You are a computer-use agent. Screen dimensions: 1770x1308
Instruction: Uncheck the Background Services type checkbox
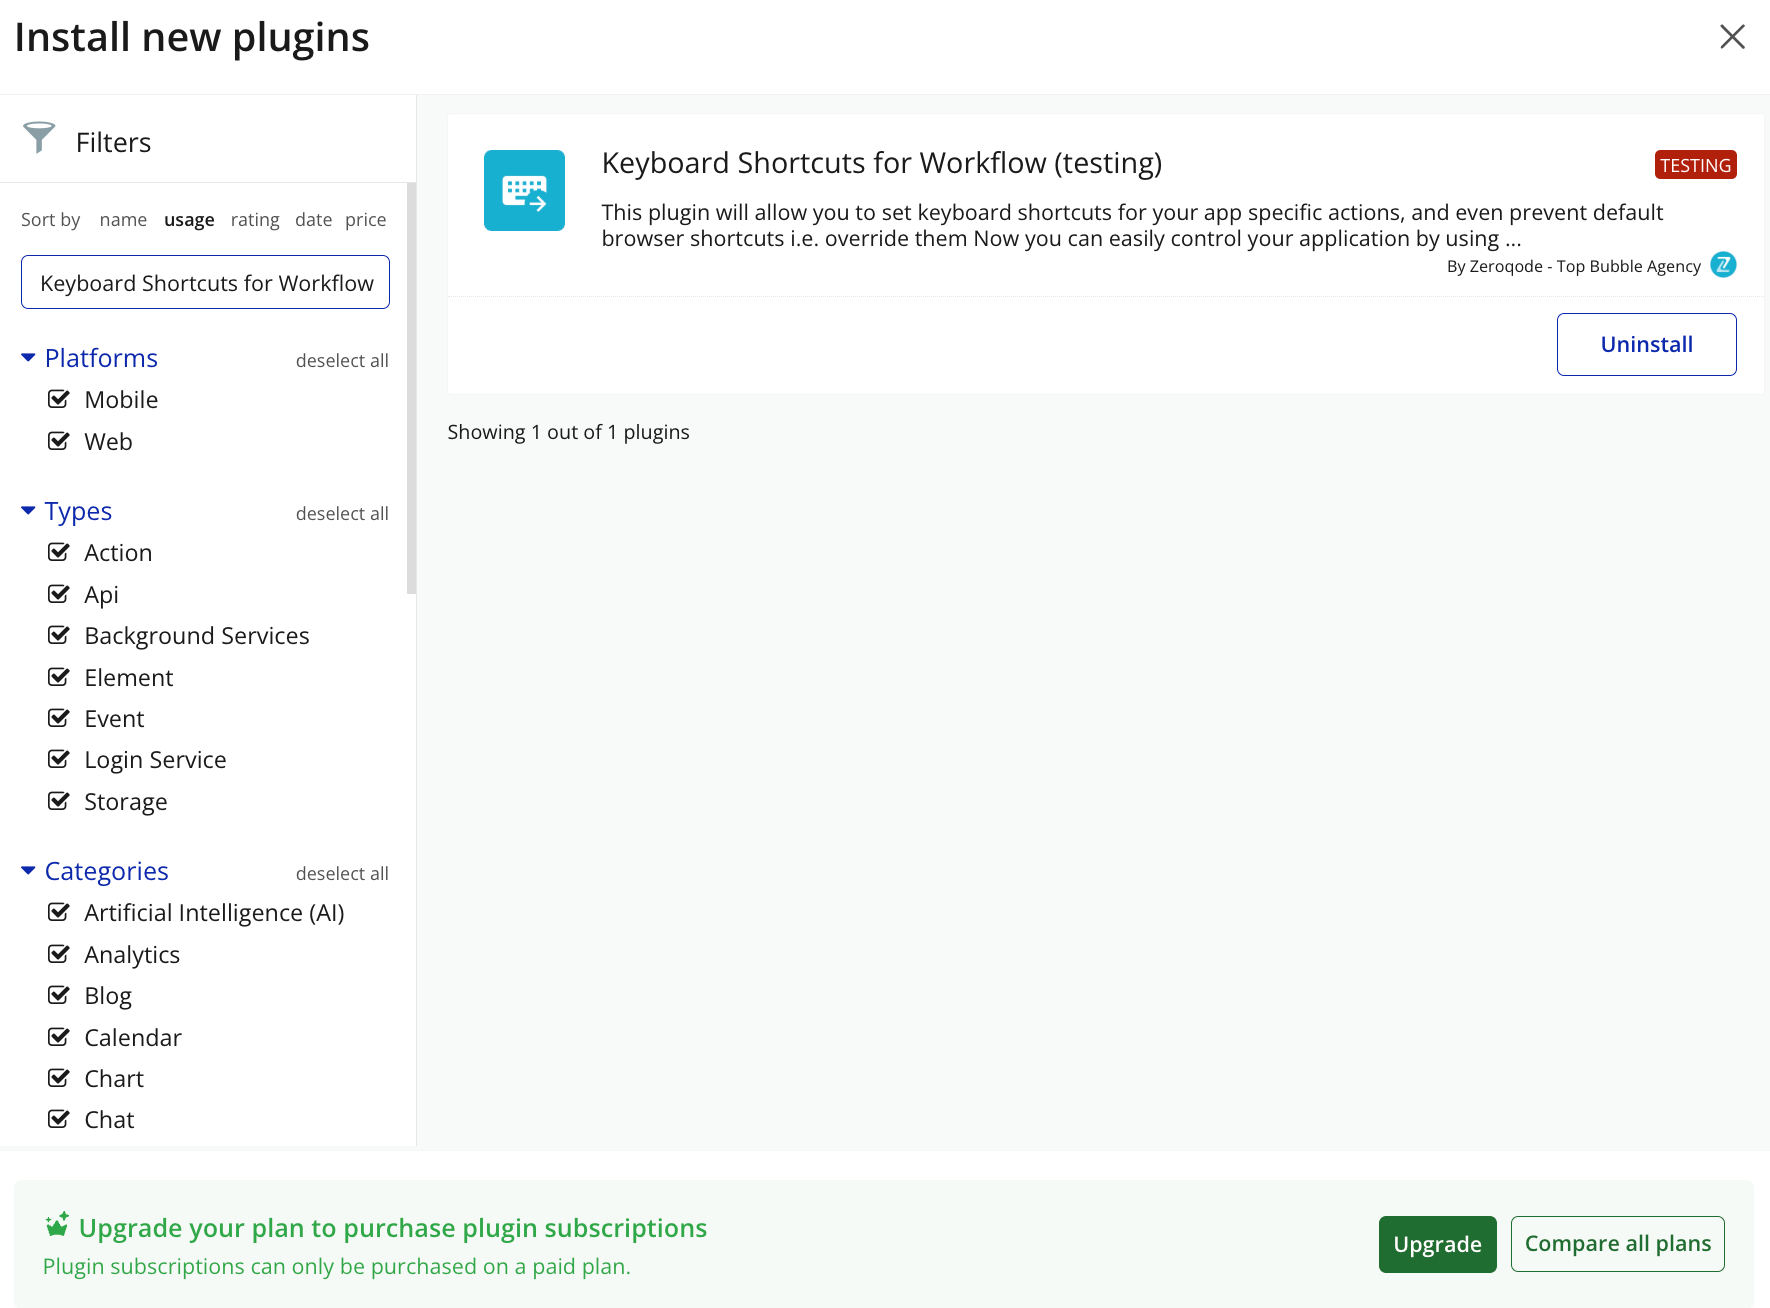coord(59,635)
